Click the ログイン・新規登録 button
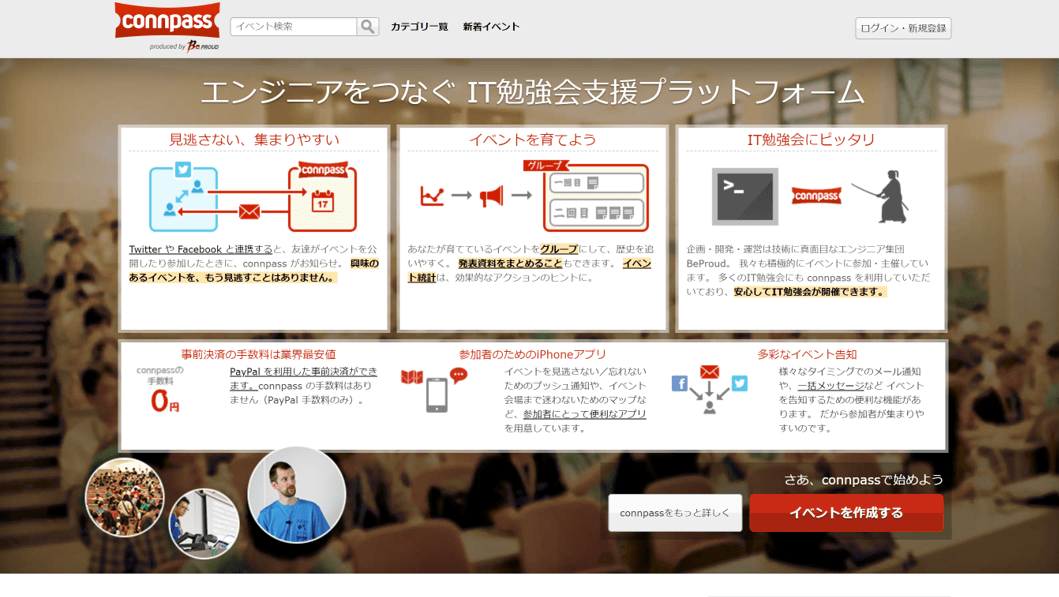Image resolution: width=1059 pixels, height=597 pixels. point(903,28)
